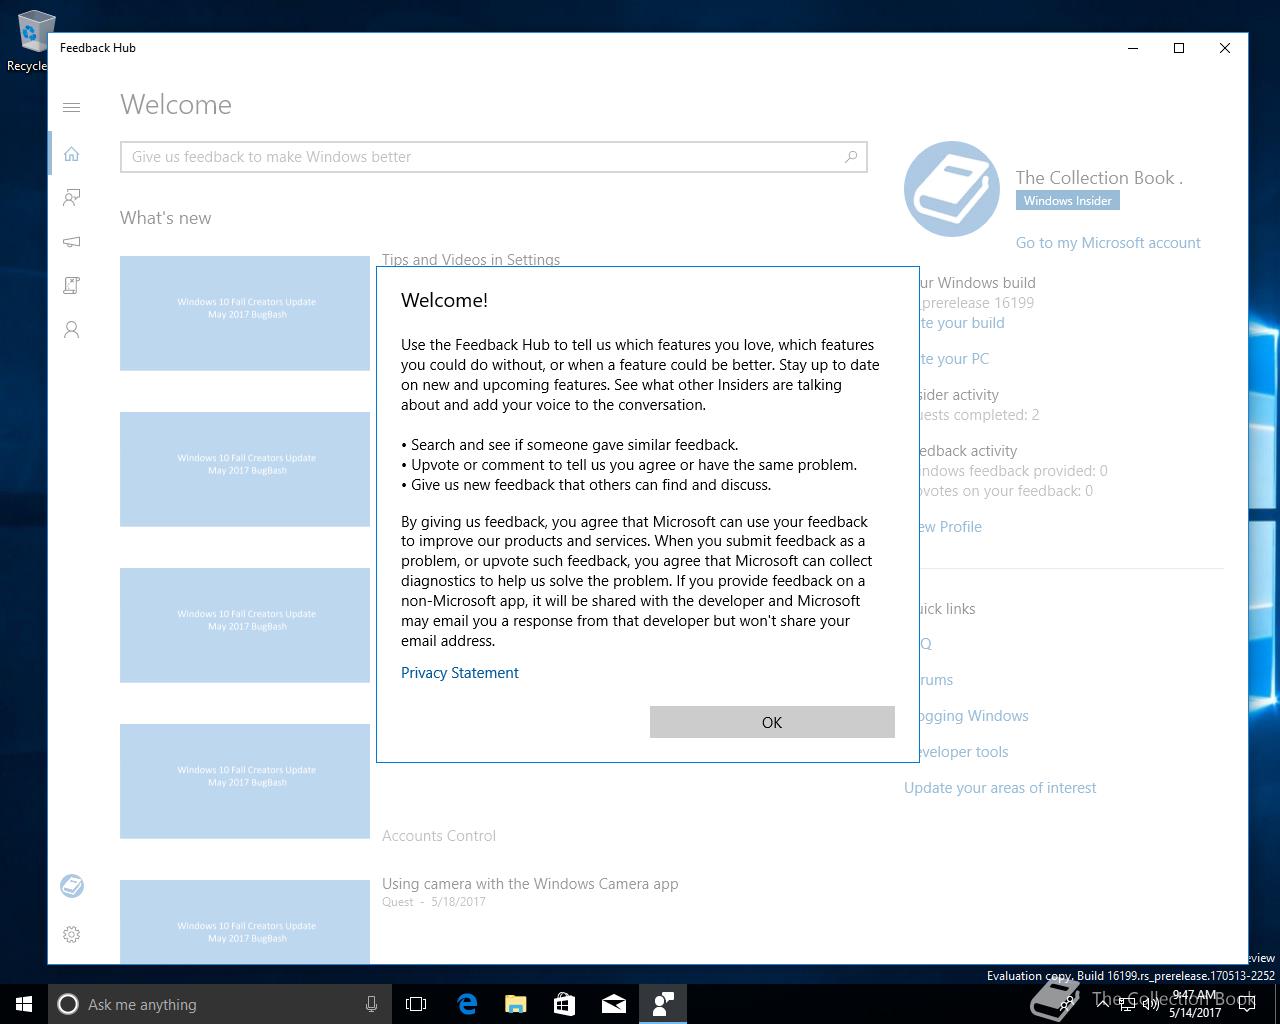Screen dimensions: 1280x1024
Task: Select the Home icon in sidebar
Action: (71, 154)
